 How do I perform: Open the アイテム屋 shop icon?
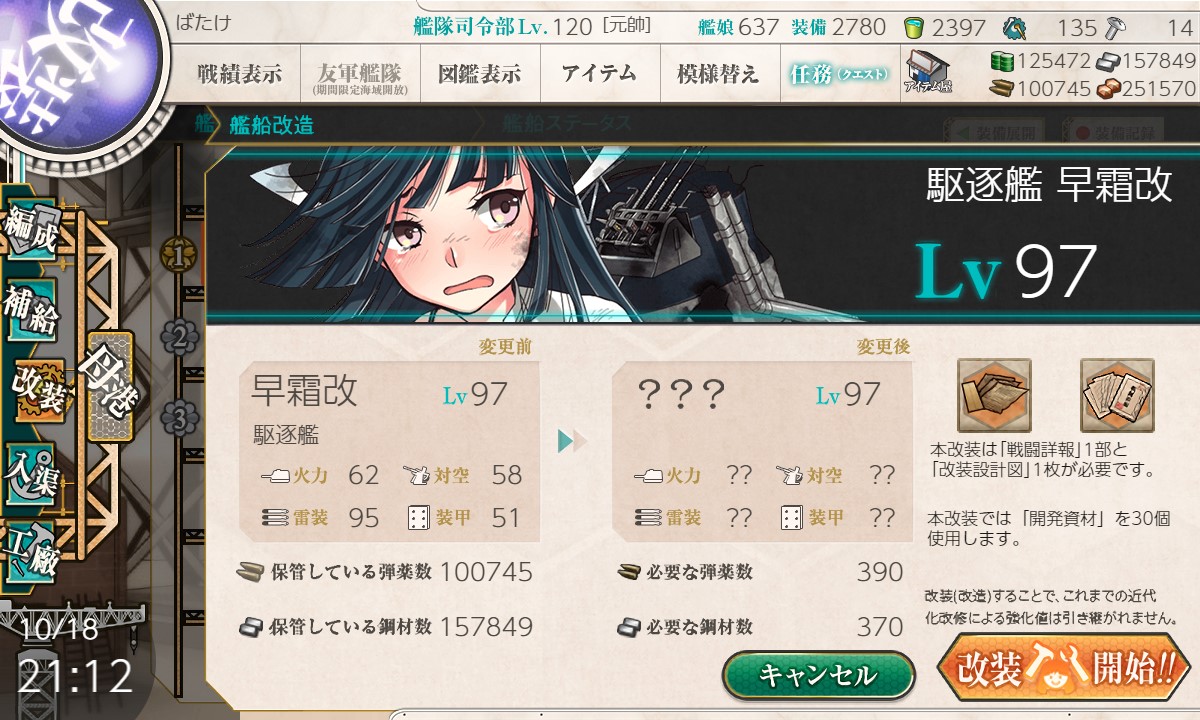coord(927,72)
